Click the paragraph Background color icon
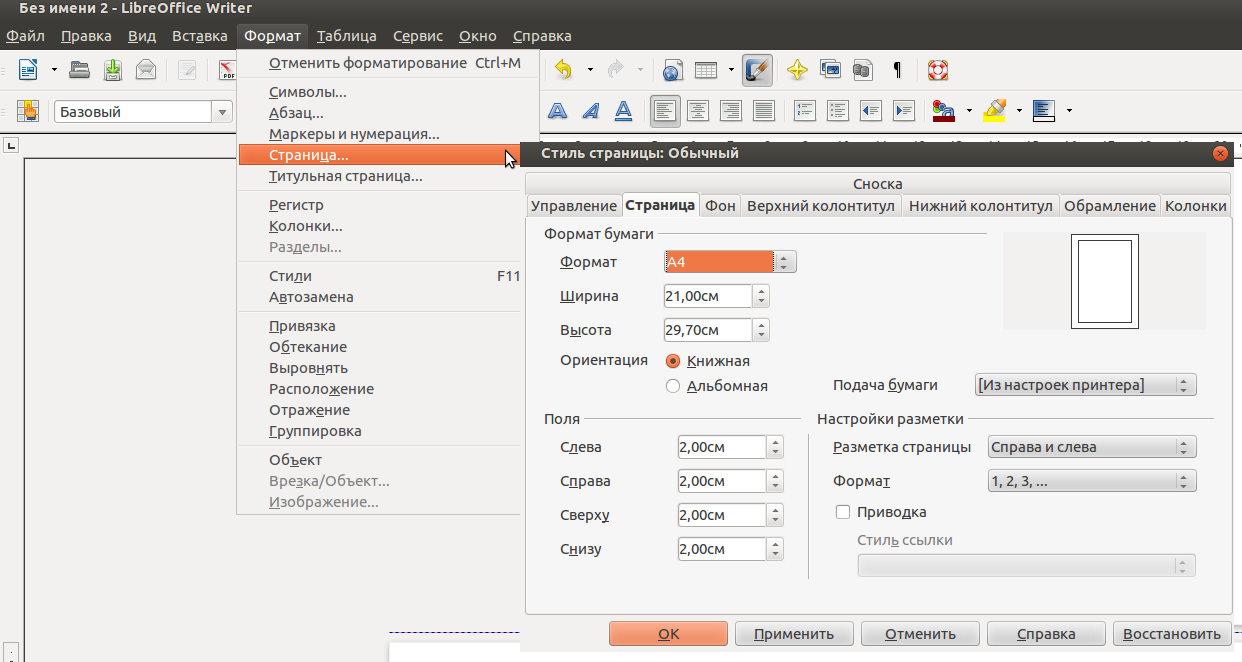The height and width of the screenshot is (662, 1242). coord(1044,110)
